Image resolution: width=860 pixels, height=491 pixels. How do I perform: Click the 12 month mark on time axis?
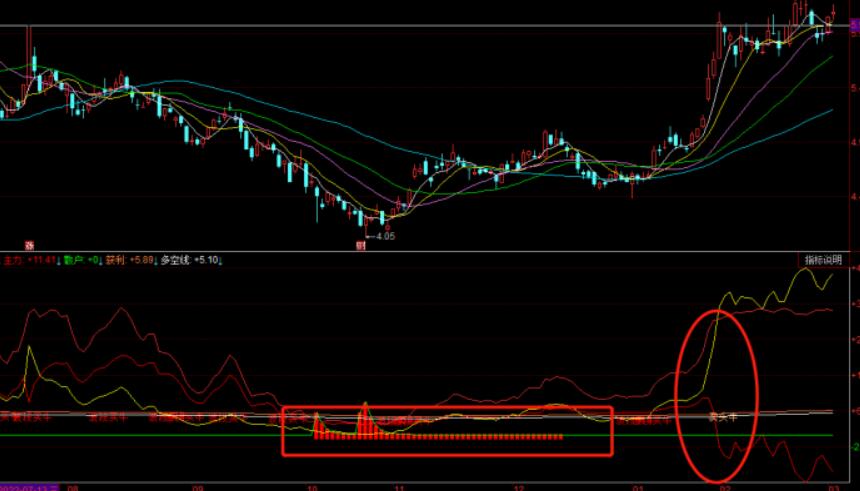[518, 487]
